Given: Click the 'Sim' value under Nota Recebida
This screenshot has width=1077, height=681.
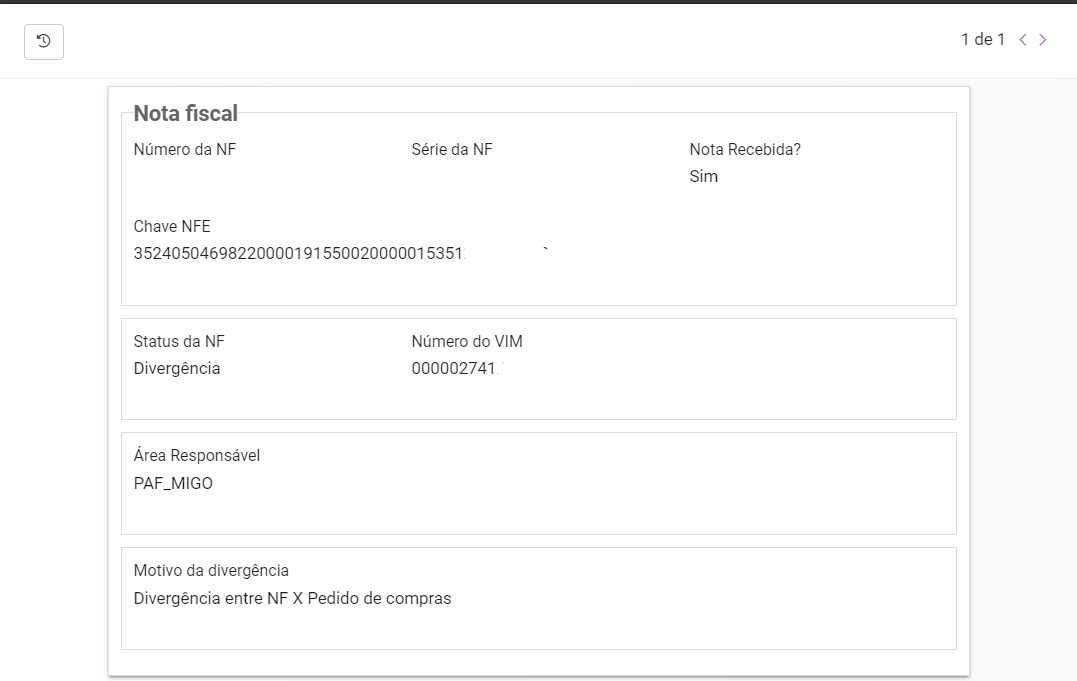Looking at the screenshot, I should 704,177.
